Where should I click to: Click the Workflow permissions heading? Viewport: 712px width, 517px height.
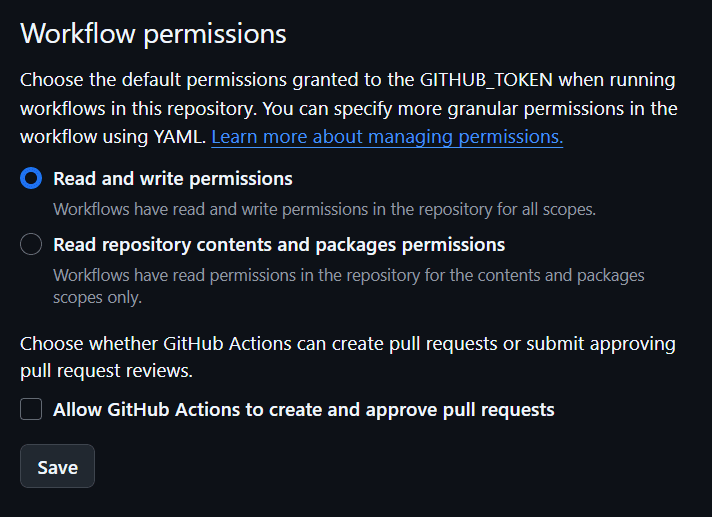(153, 34)
